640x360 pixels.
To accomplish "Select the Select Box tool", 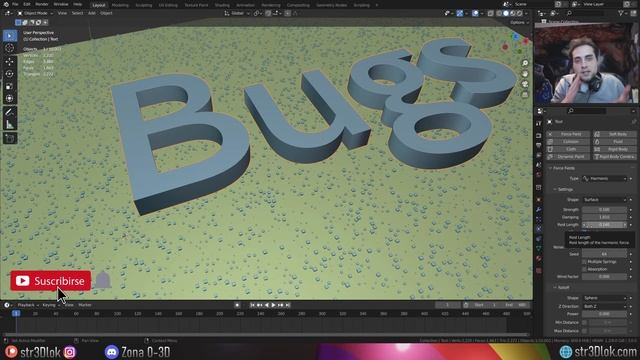I will 10,36.
